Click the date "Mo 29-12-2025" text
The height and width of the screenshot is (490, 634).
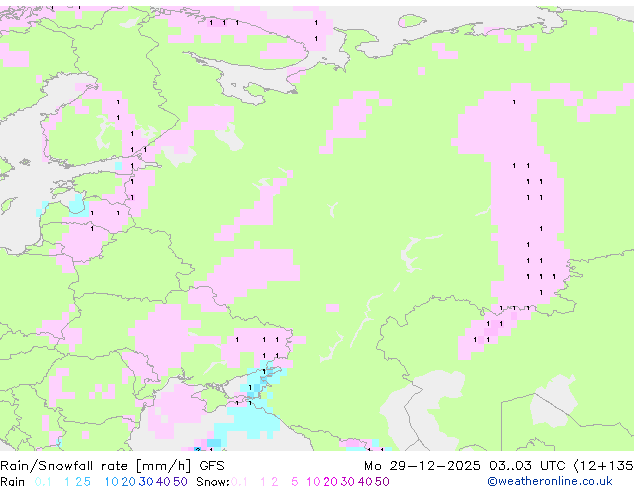pyautogui.click(x=422, y=466)
